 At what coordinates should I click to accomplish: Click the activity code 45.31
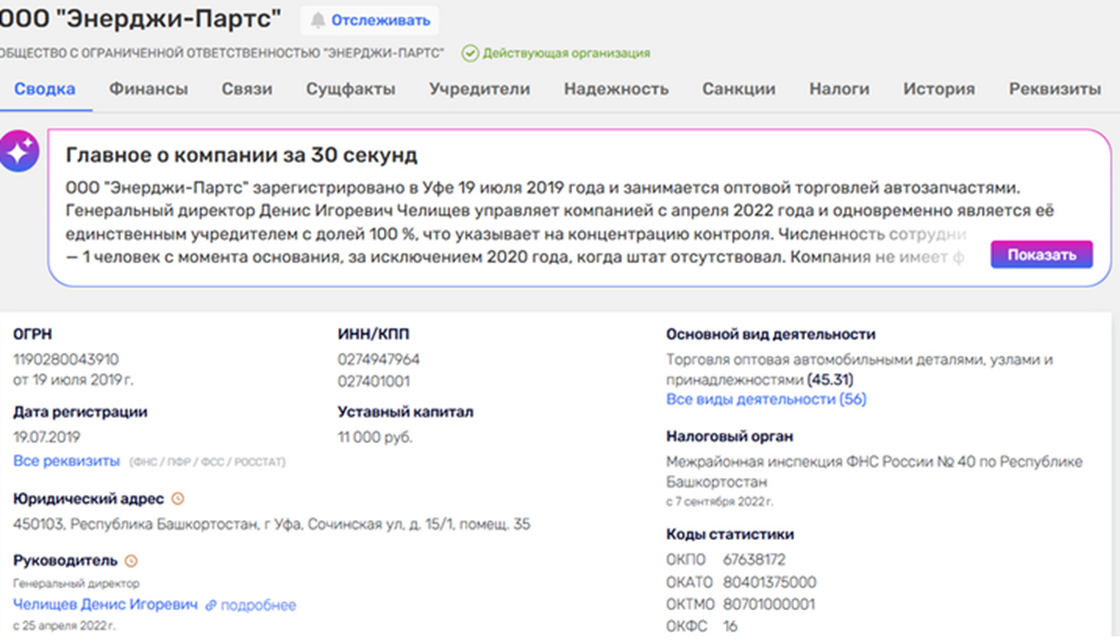pyautogui.click(x=830, y=380)
